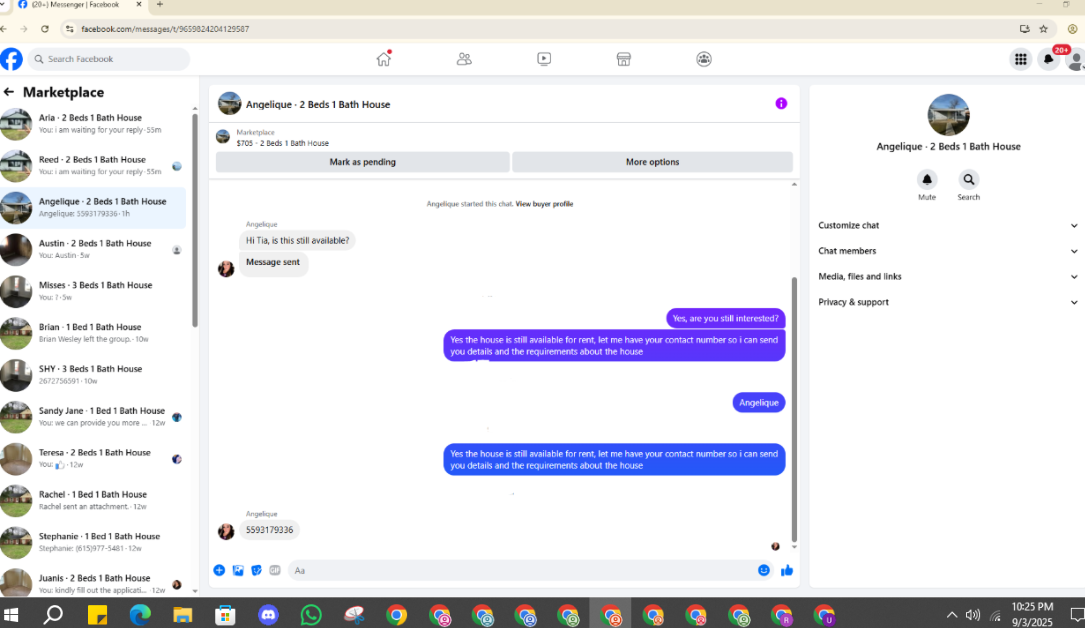Open Groups icon in top navigation
The height and width of the screenshot is (628, 1085).
click(704, 59)
